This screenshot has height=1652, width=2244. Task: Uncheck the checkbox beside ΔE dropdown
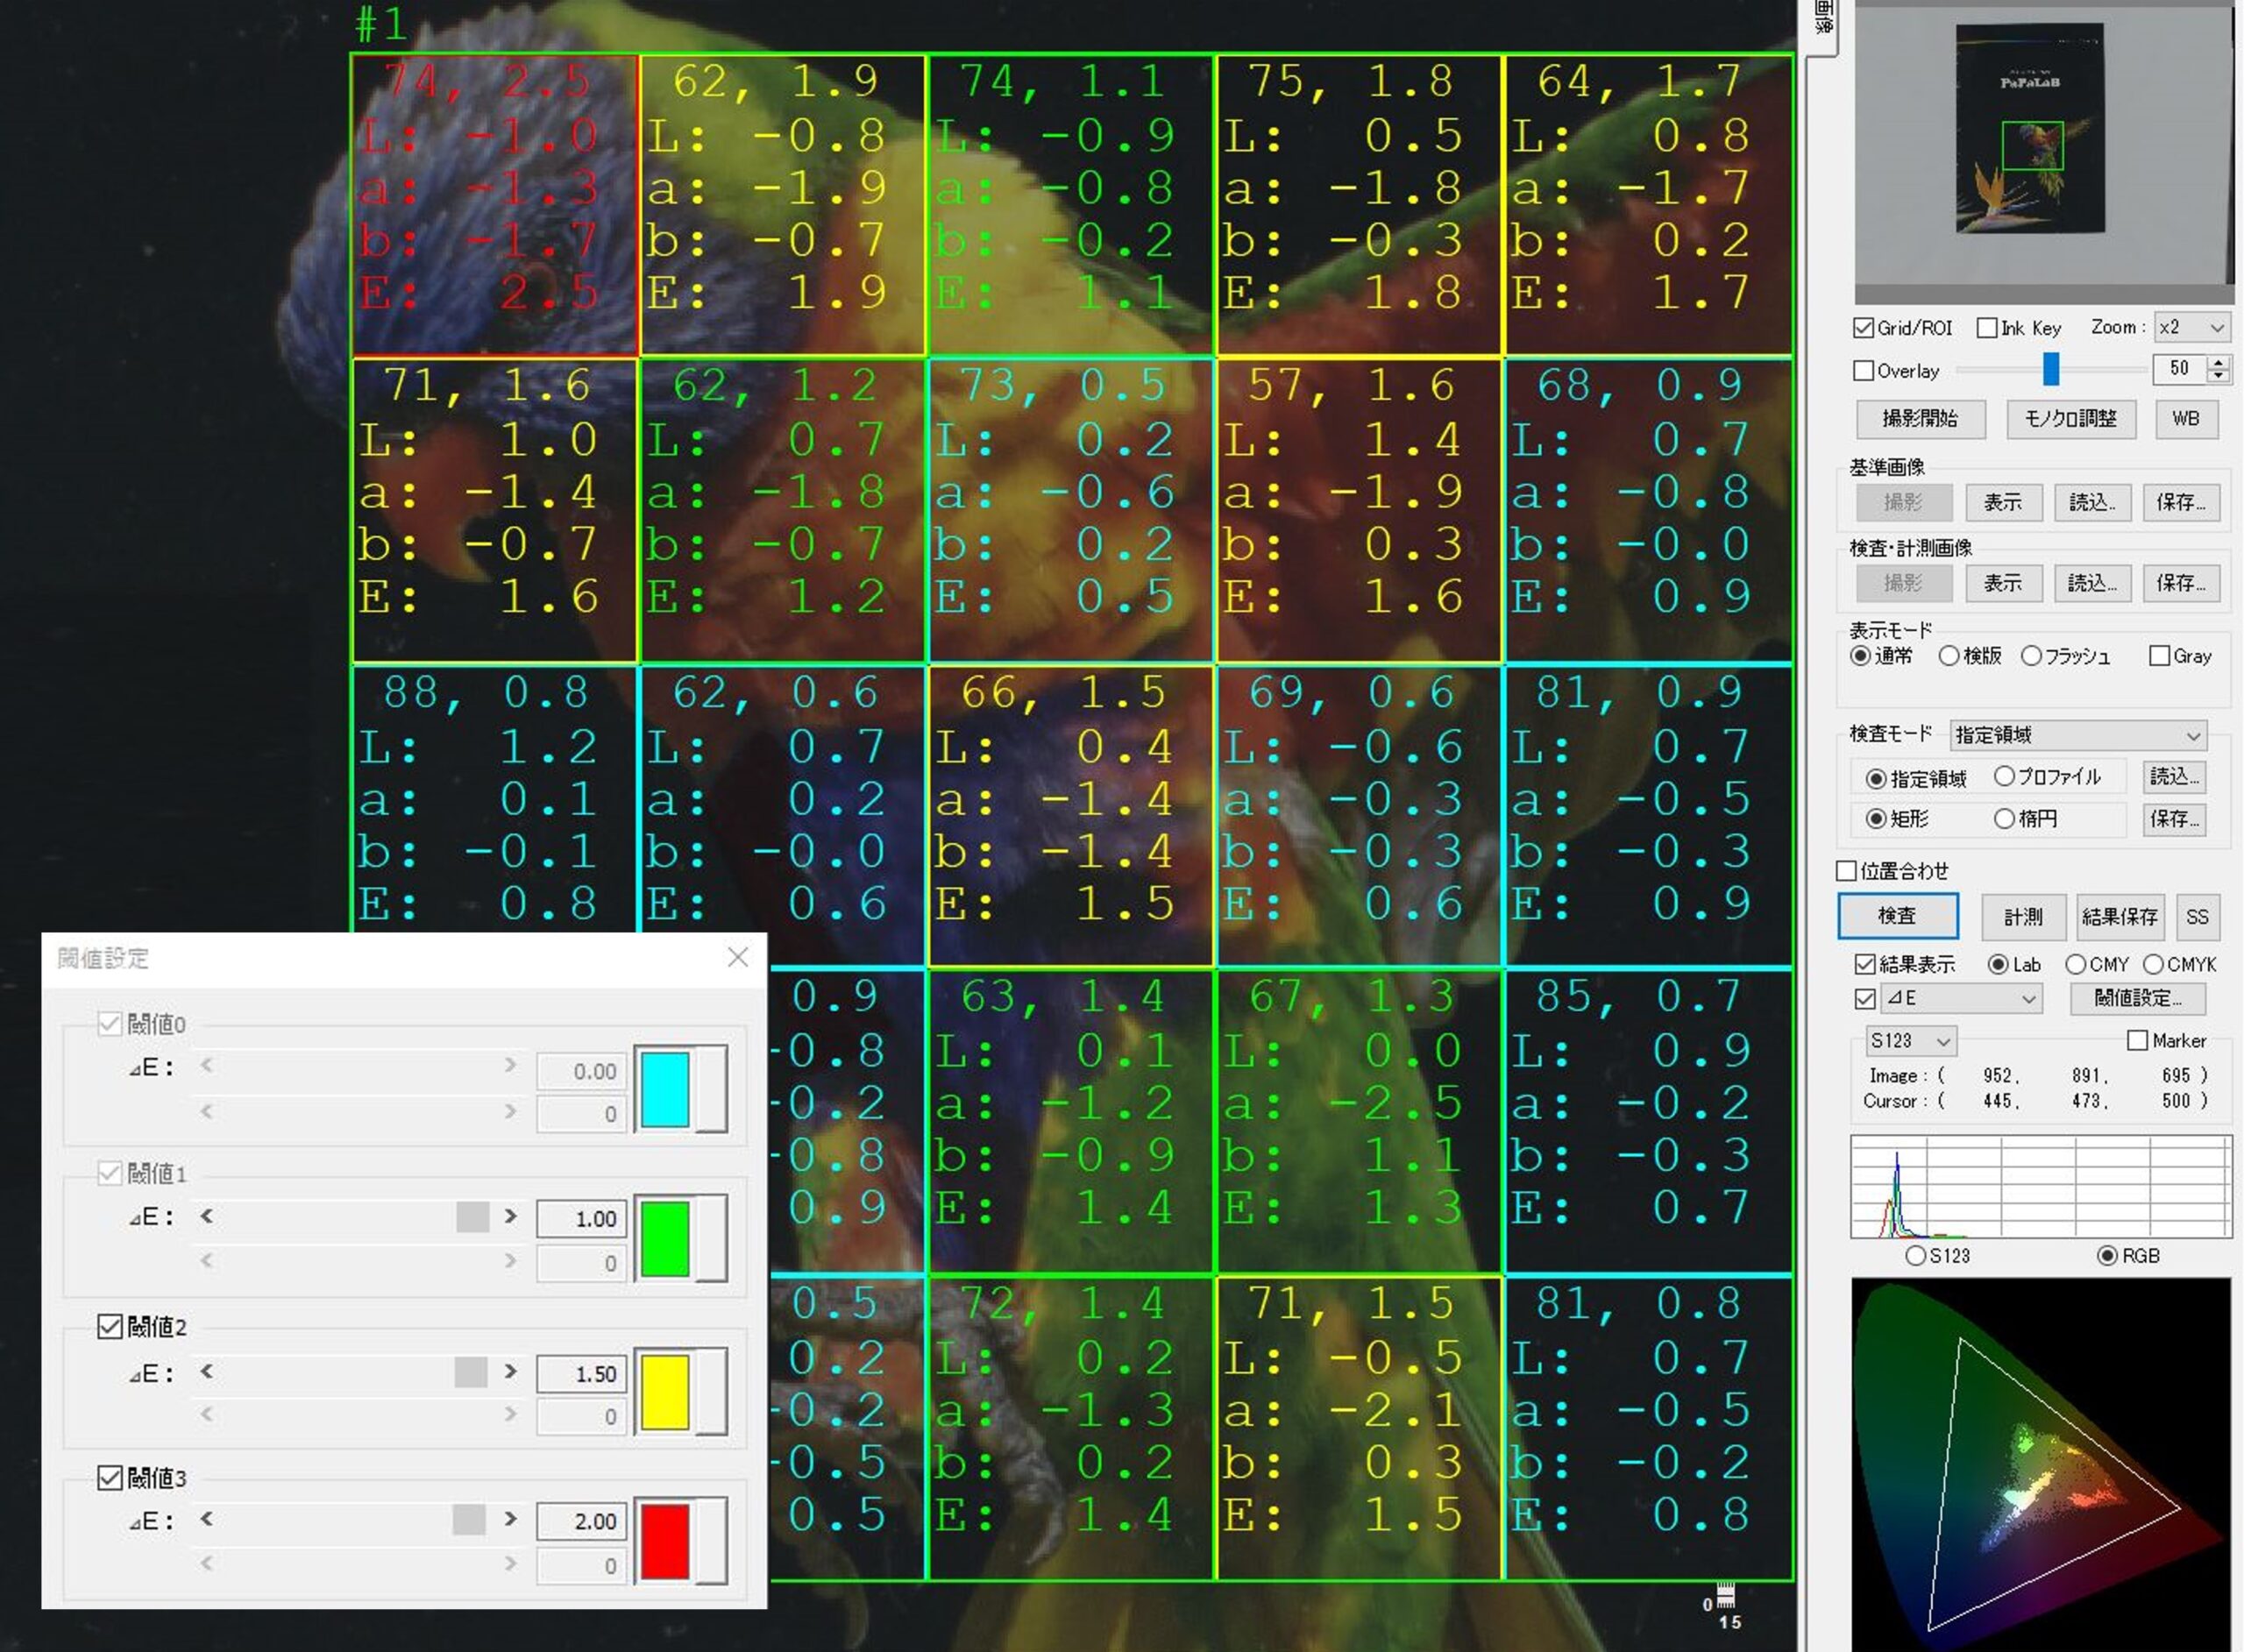tap(1865, 998)
